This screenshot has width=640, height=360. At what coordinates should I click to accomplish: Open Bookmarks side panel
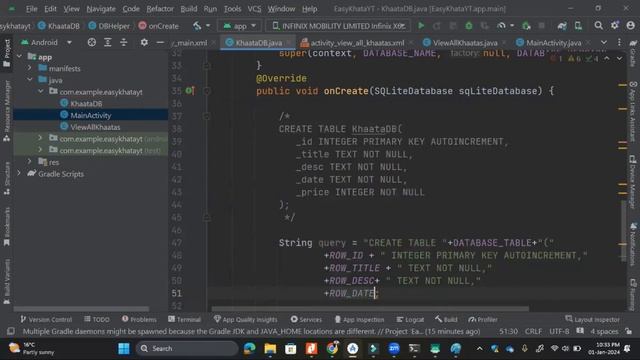pyautogui.click(x=7, y=227)
